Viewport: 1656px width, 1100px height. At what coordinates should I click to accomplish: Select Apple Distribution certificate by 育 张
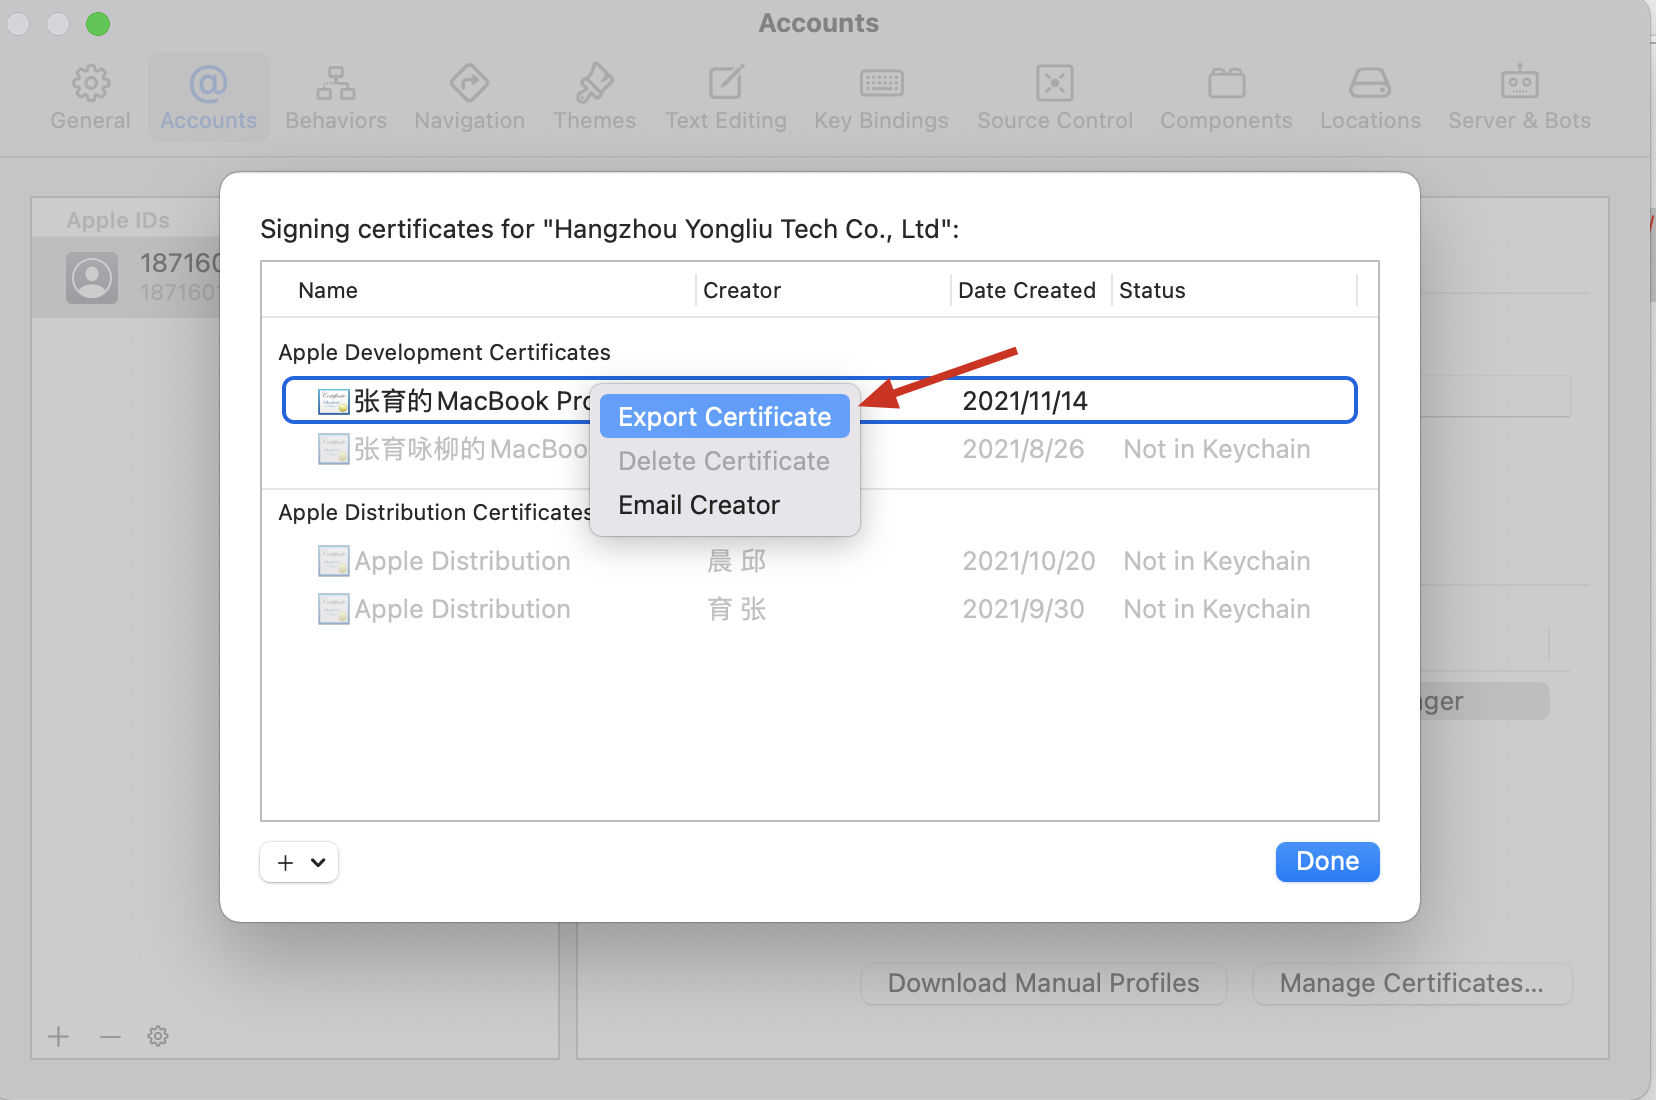pos(819,609)
